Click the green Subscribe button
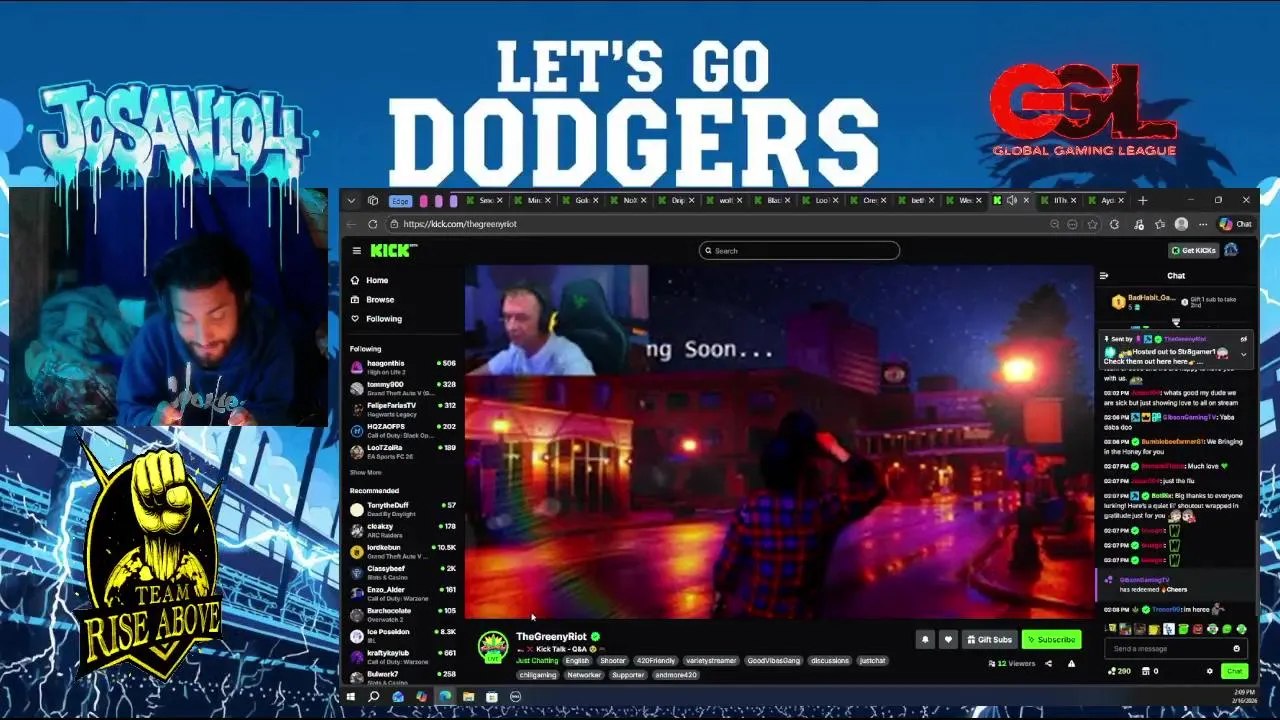This screenshot has width=1280, height=720. [x=1051, y=640]
